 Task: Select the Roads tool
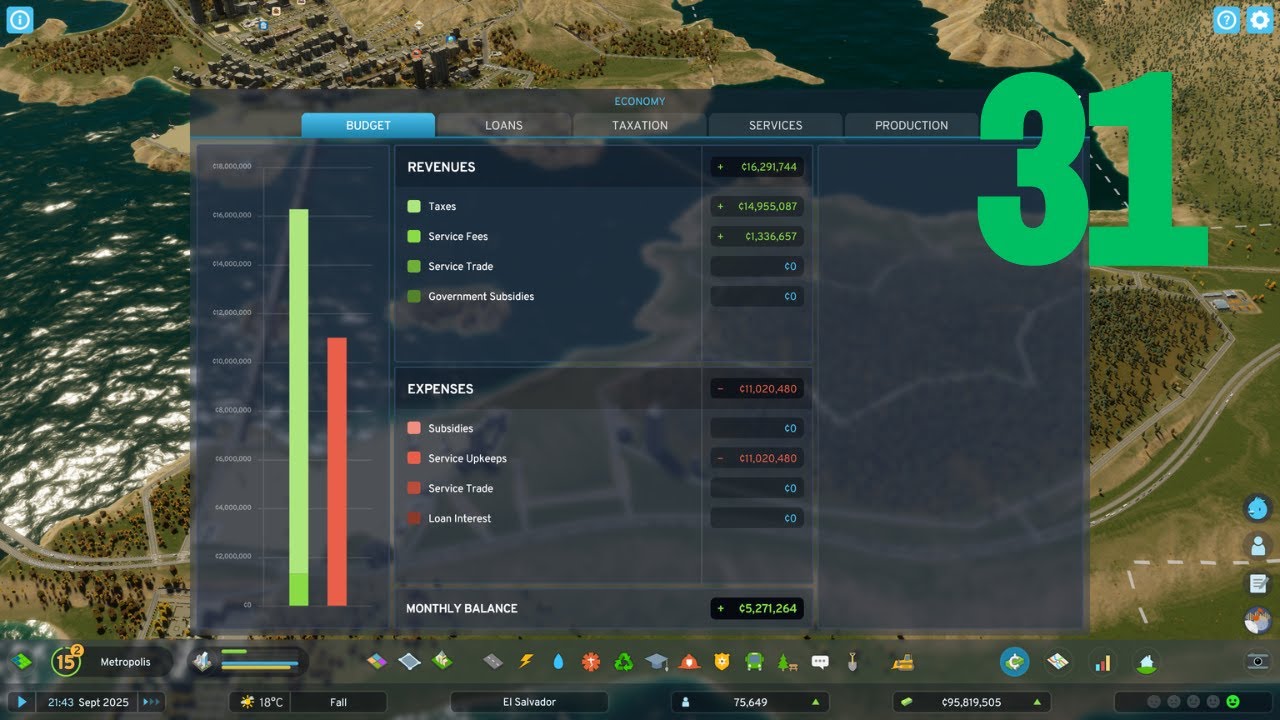click(x=493, y=661)
